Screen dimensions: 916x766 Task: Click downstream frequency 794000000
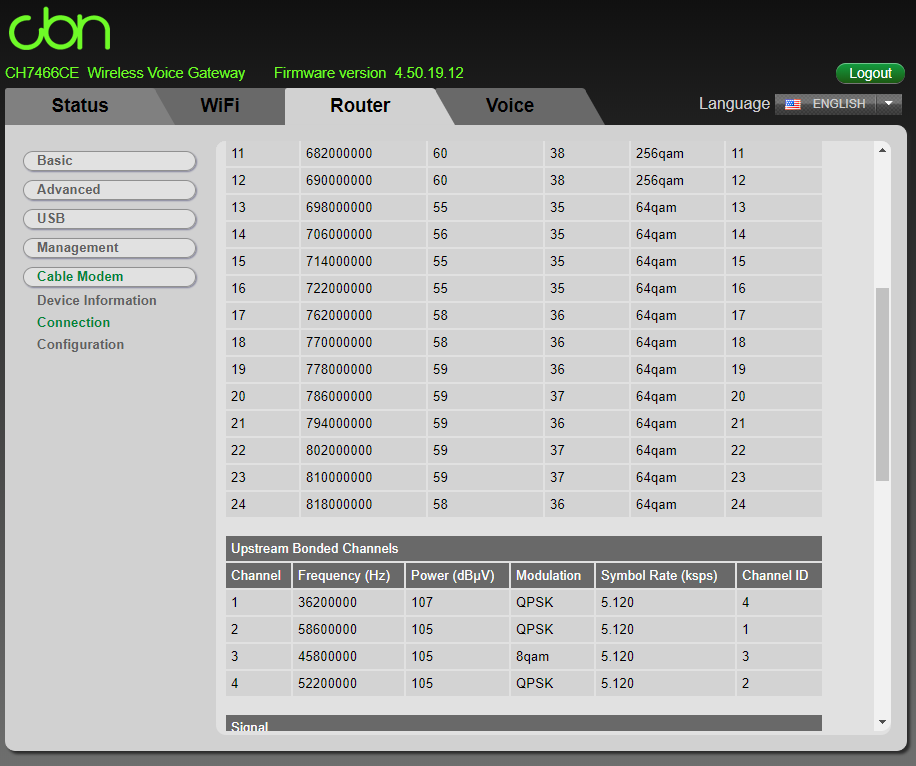(x=339, y=423)
